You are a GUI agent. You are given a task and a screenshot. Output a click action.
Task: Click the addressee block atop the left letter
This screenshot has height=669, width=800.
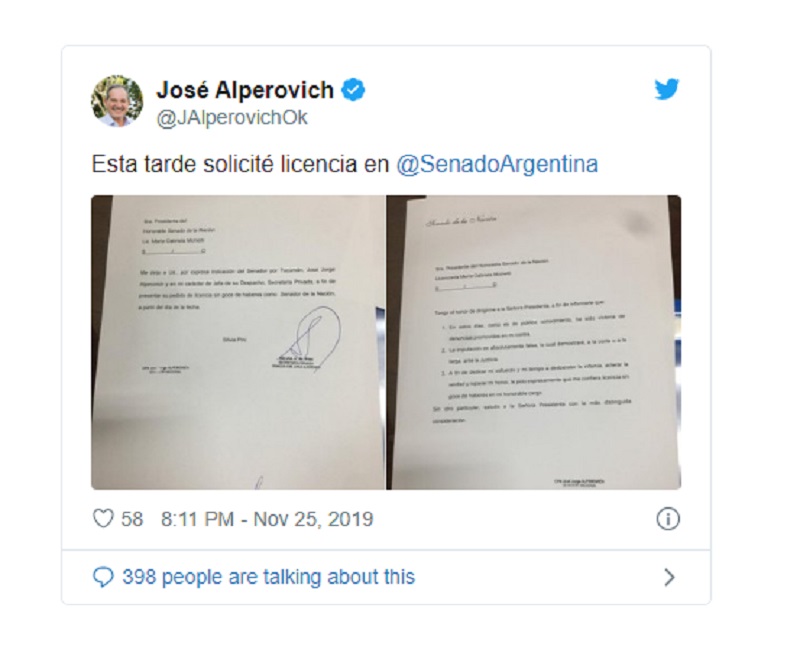pyautogui.click(x=177, y=236)
